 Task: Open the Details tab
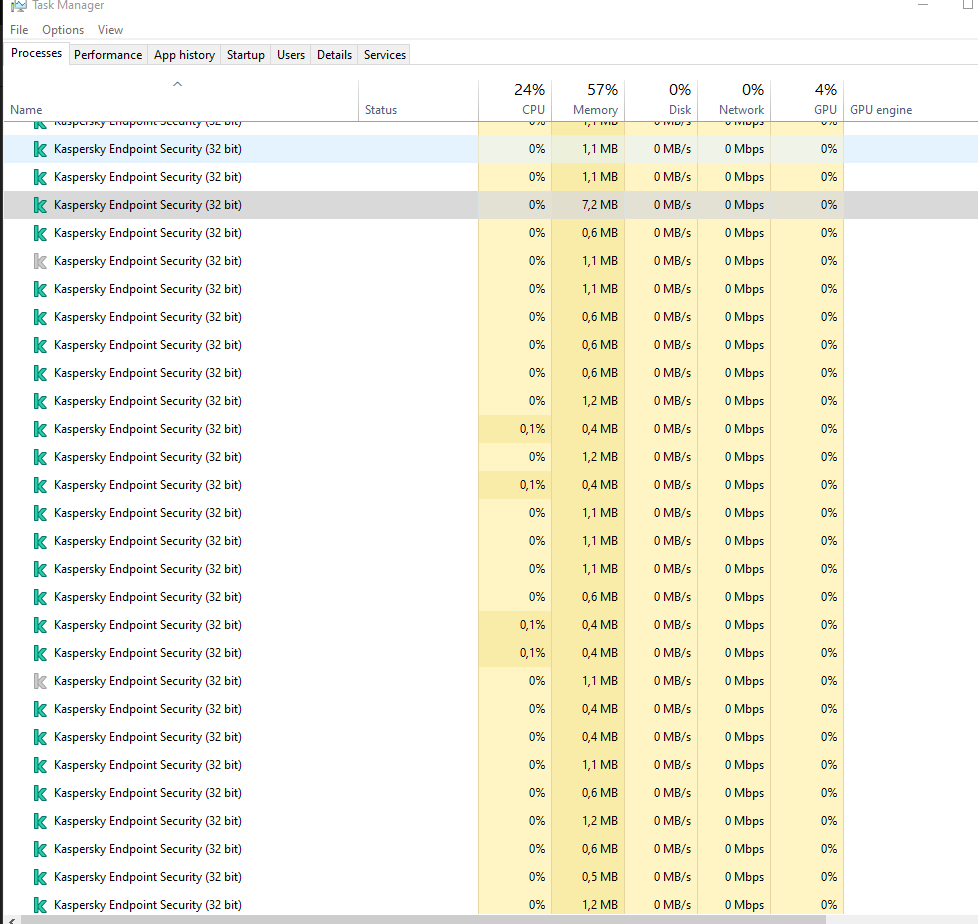coord(334,55)
